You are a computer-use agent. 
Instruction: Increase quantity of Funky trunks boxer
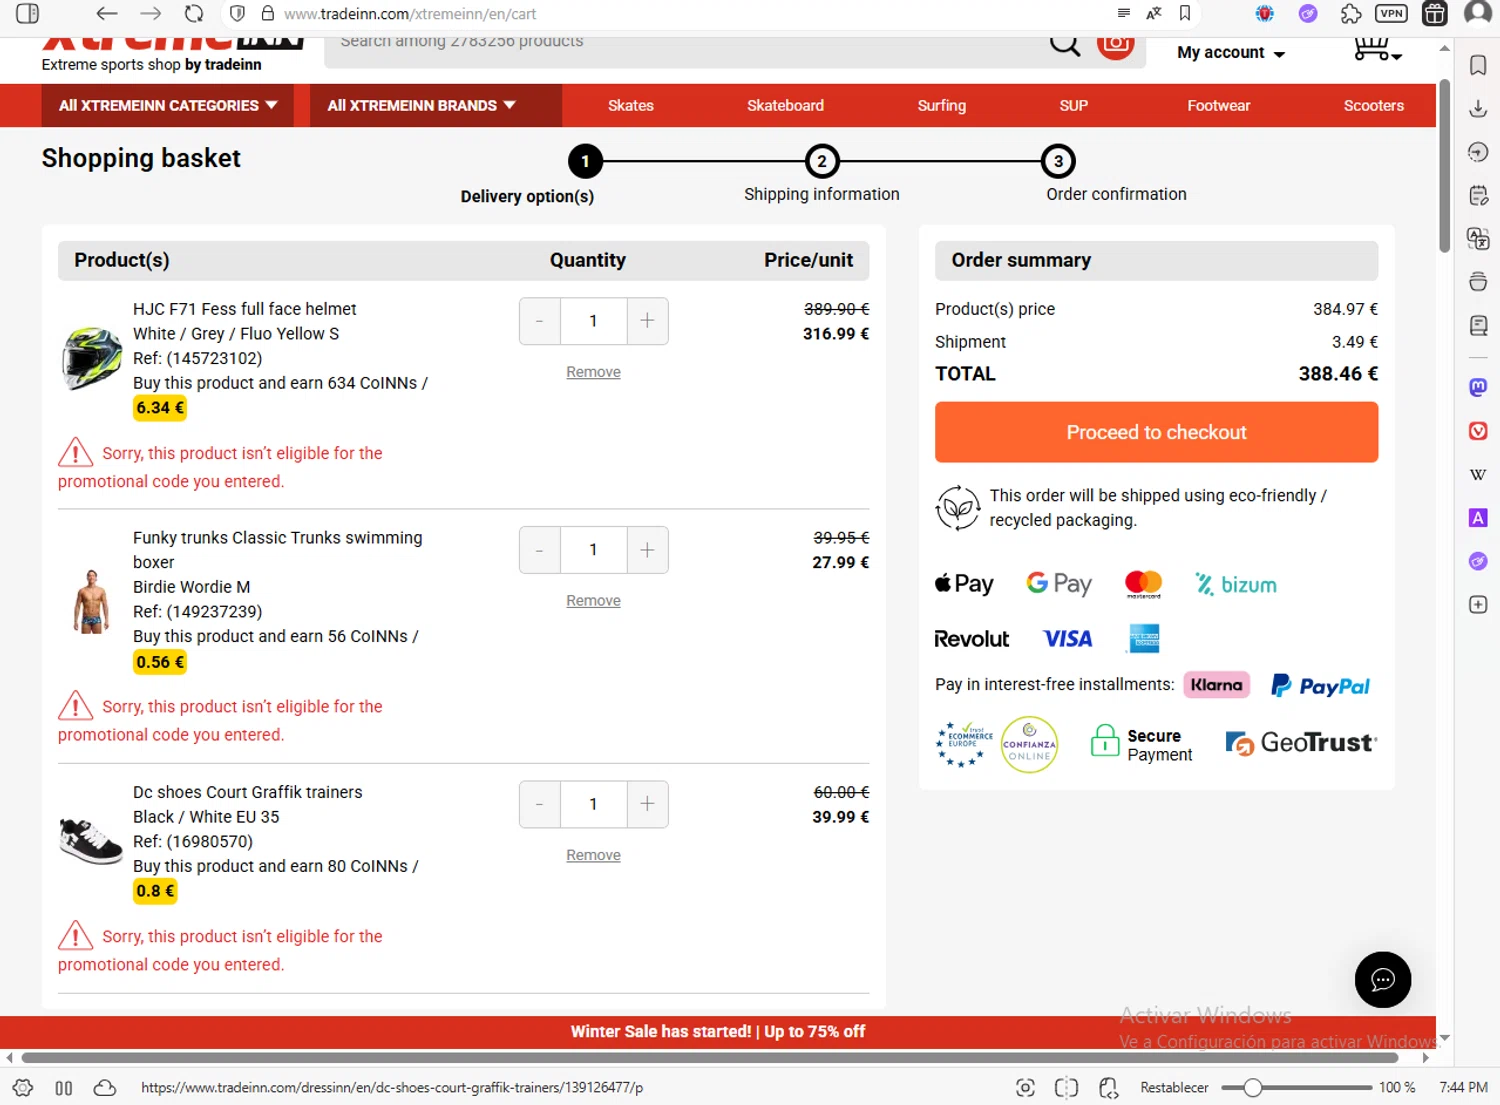647,550
